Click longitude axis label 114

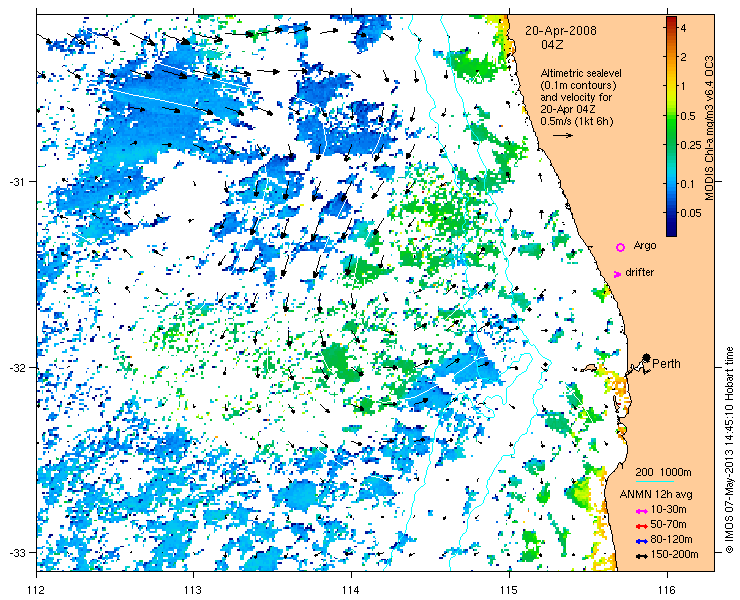[x=351, y=590]
